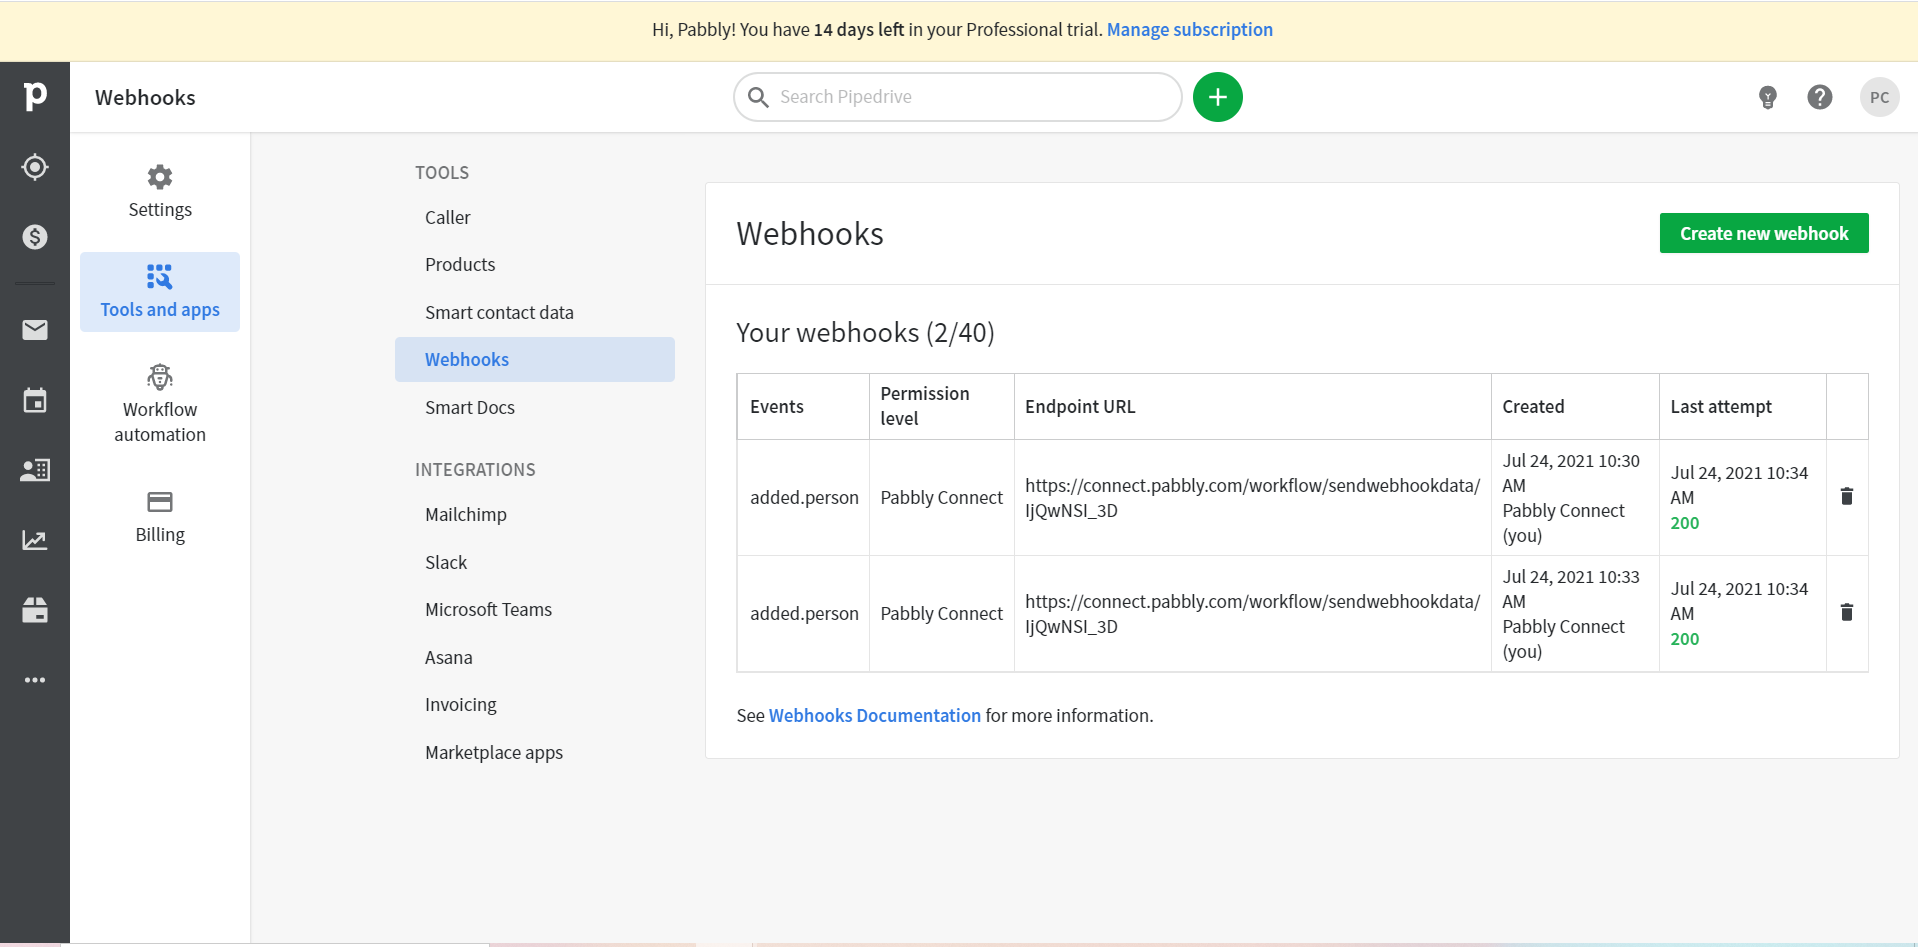Go to Caller under Tools
The image size is (1918, 947).
click(448, 218)
